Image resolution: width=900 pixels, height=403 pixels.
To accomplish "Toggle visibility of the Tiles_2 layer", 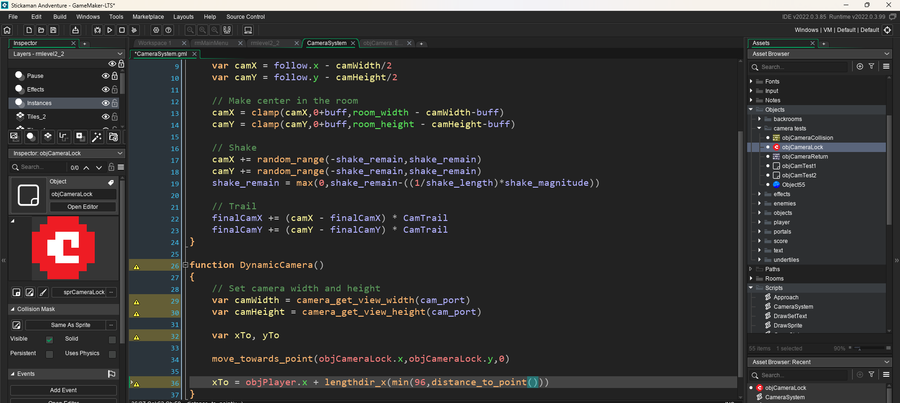I will pos(106,117).
